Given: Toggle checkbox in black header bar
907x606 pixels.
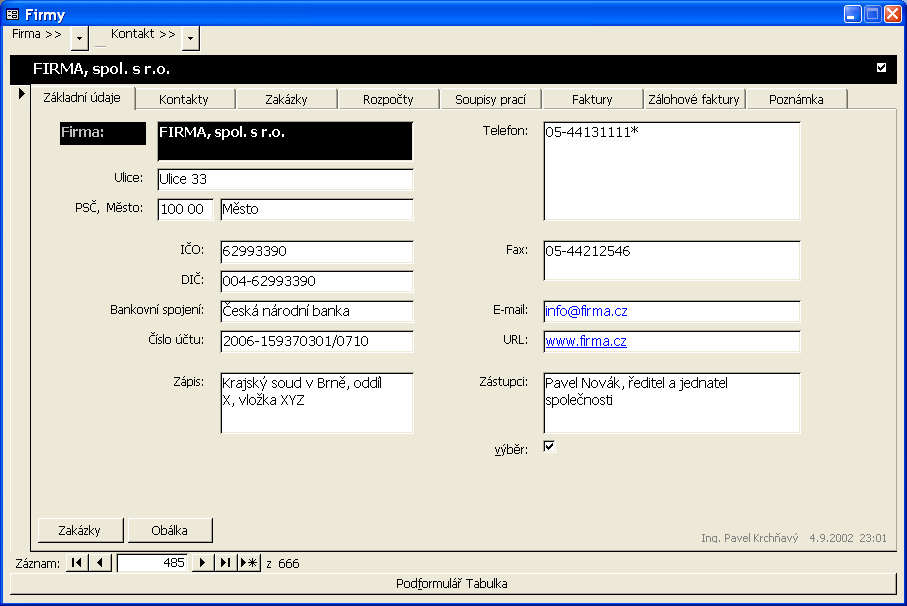Looking at the screenshot, I should (x=881, y=68).
